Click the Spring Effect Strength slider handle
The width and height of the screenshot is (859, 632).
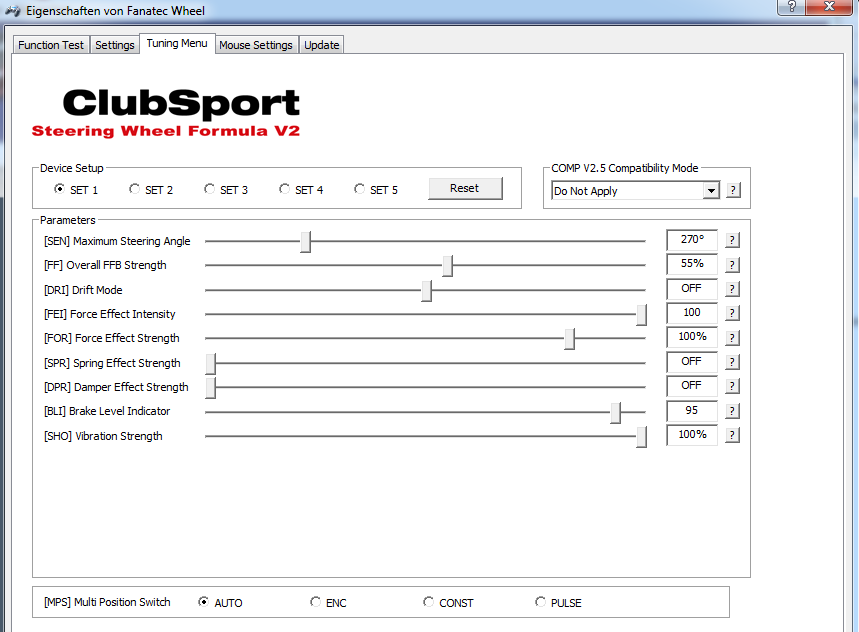[211, 364]
